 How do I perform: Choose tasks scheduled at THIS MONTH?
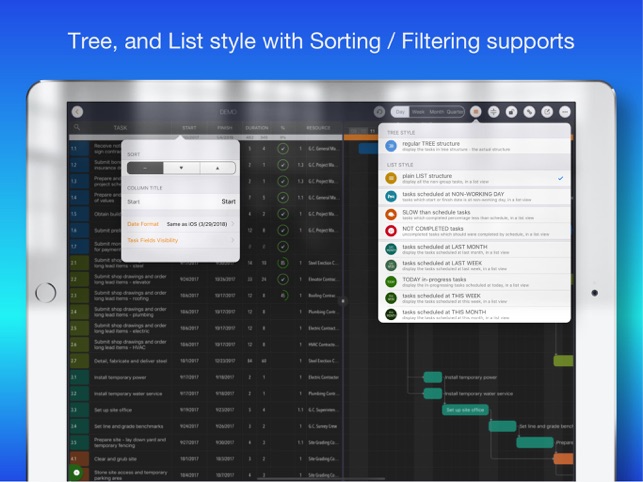pos(474,314)
